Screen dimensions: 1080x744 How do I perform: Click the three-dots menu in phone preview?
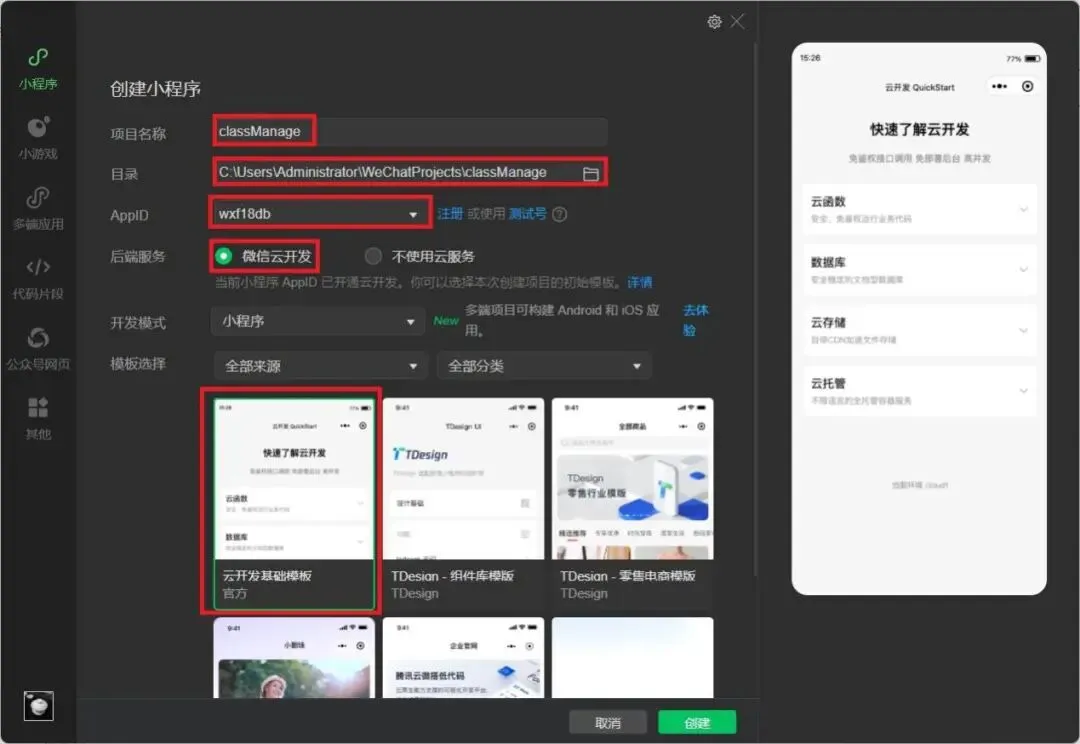pos(999,86)
